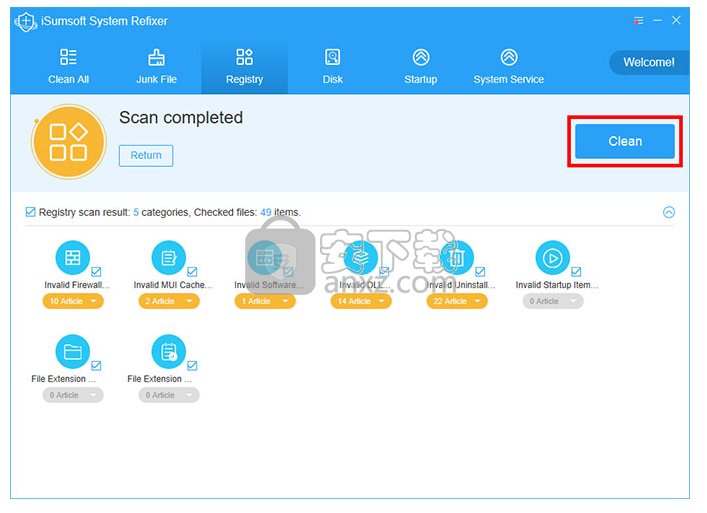Open the Disk scan icon

(333, 57)
